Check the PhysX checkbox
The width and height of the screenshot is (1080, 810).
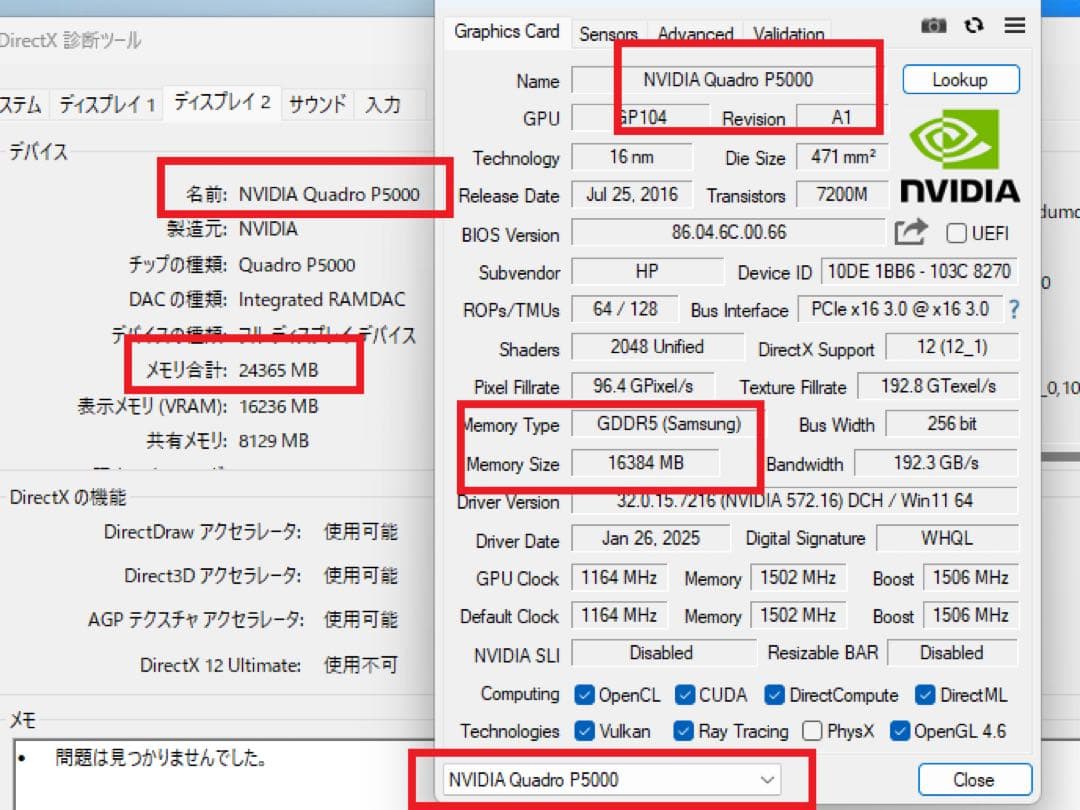(812, 731)
